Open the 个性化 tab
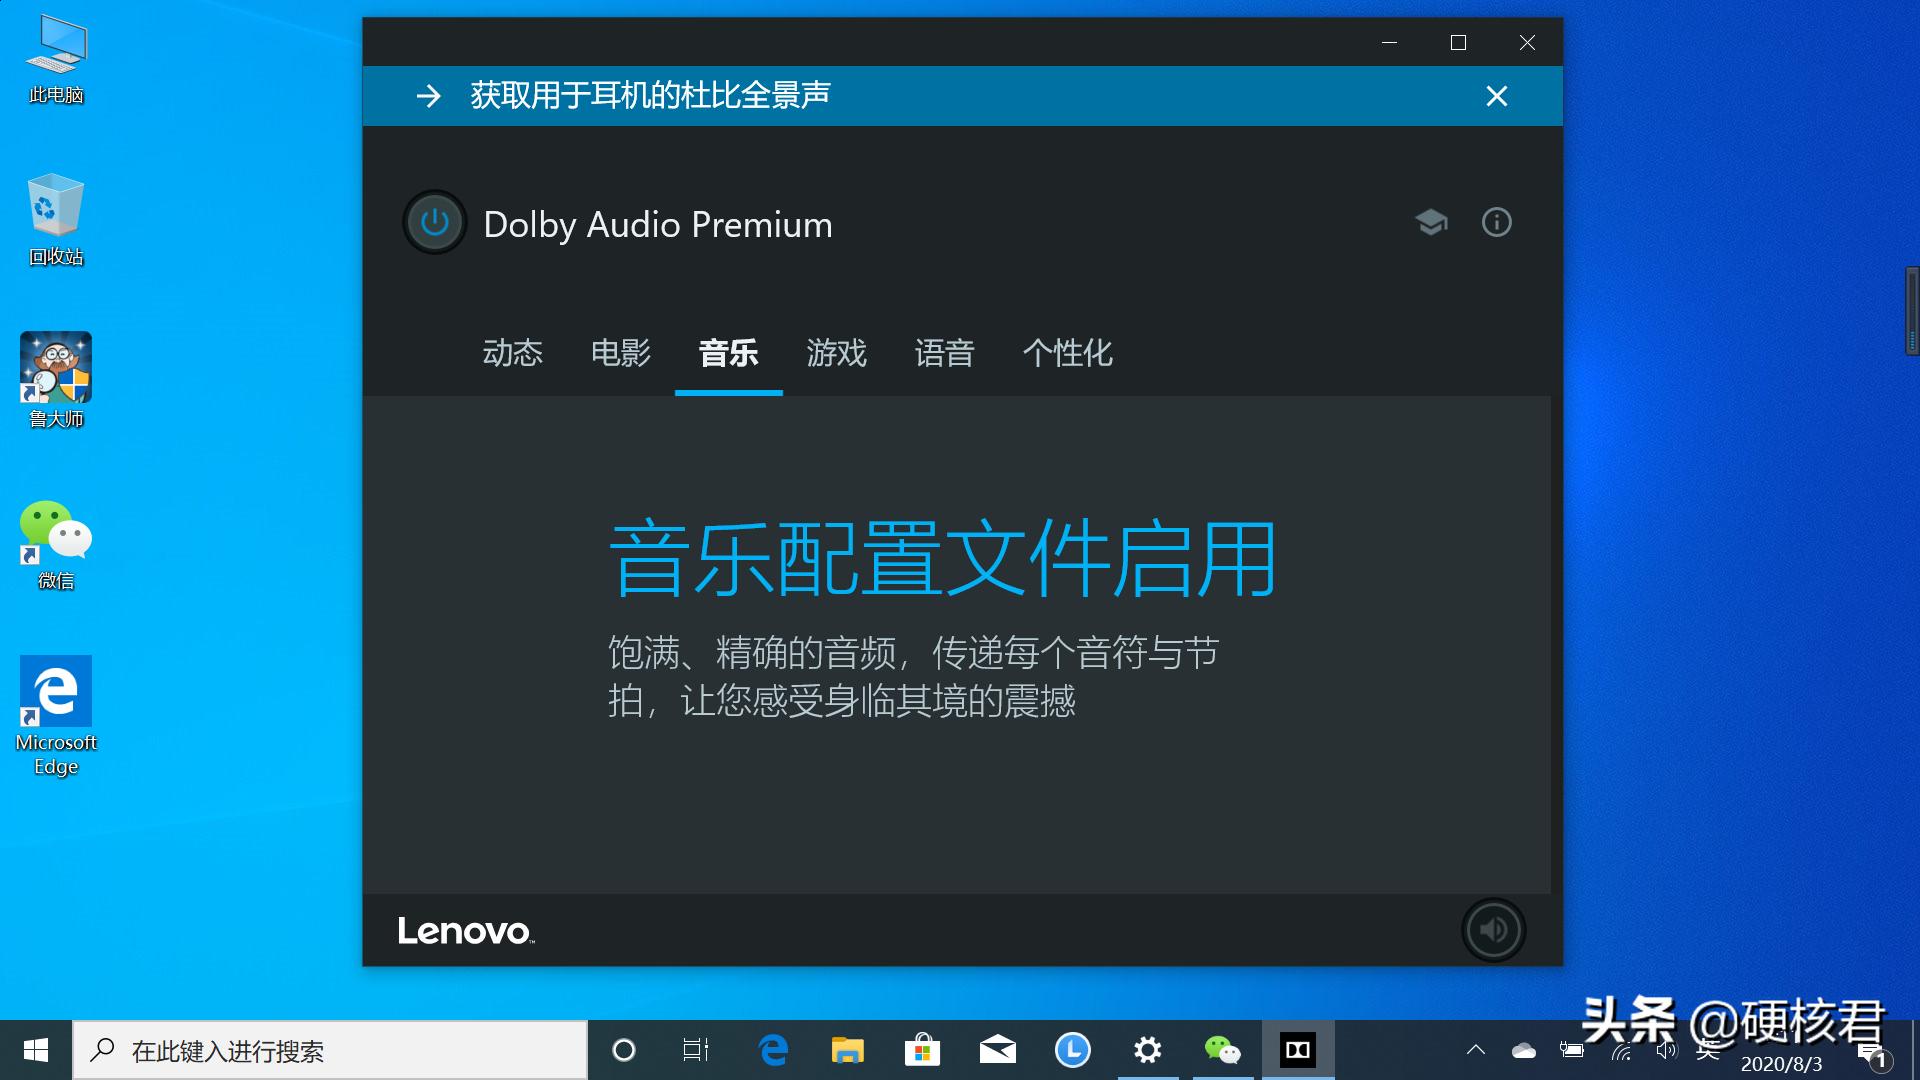The image size is (1920, 1080). tap(1067, 353)
